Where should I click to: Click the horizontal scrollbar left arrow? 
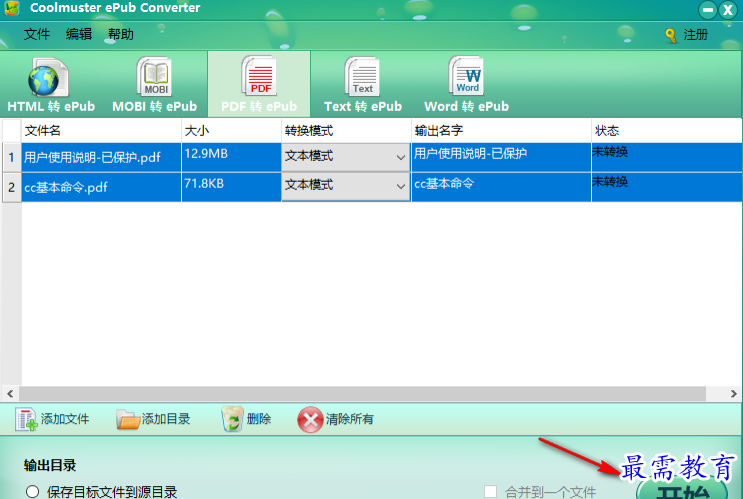[10, 393]
